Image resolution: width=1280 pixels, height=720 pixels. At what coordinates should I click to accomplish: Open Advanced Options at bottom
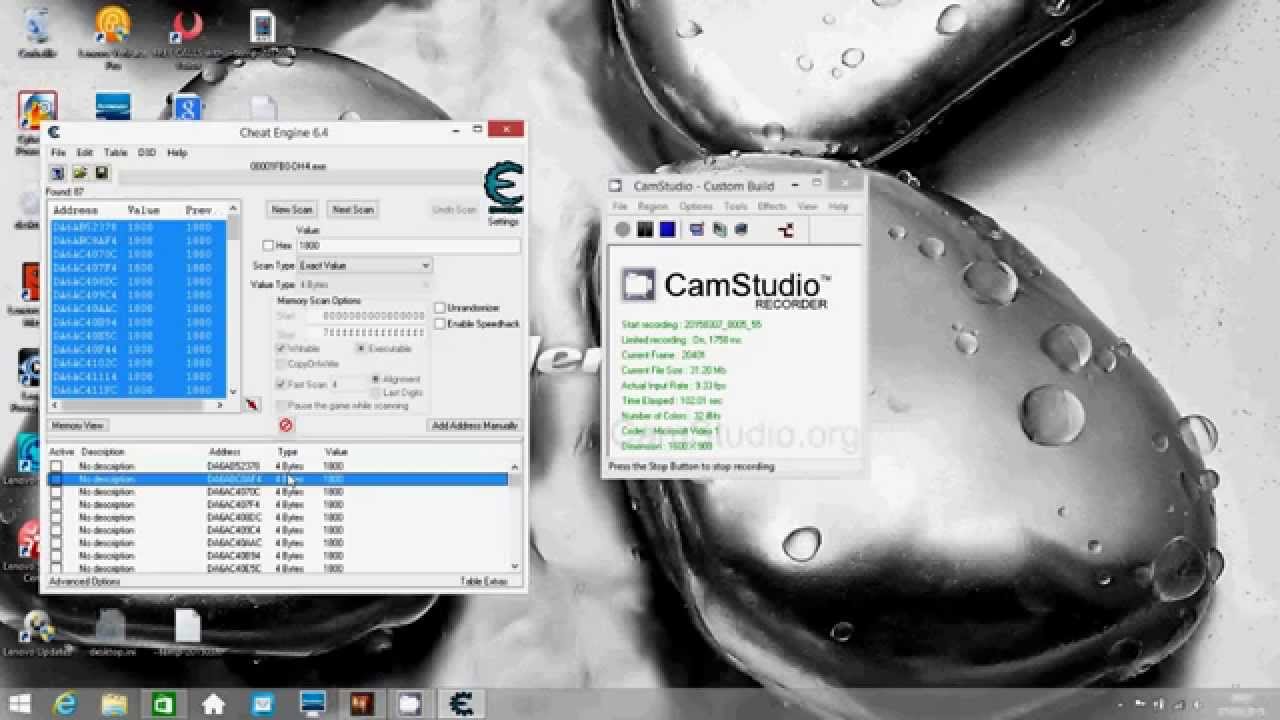pyautogui.click(x=85, y=581)
